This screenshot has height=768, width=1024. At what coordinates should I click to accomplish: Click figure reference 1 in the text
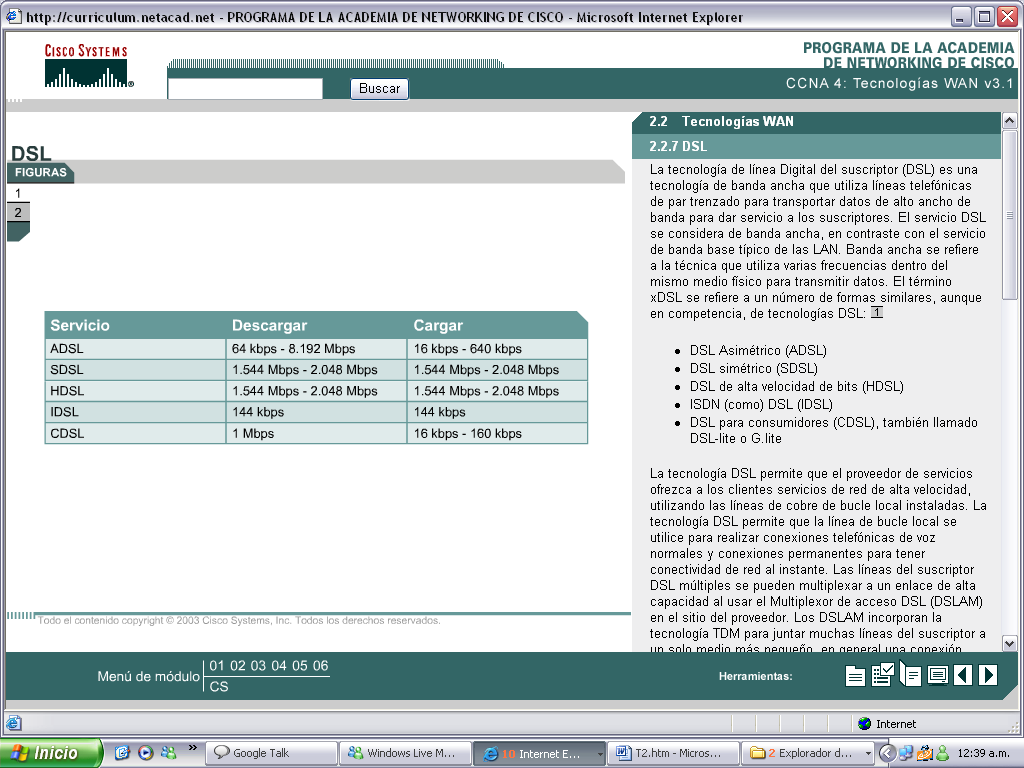877,313
